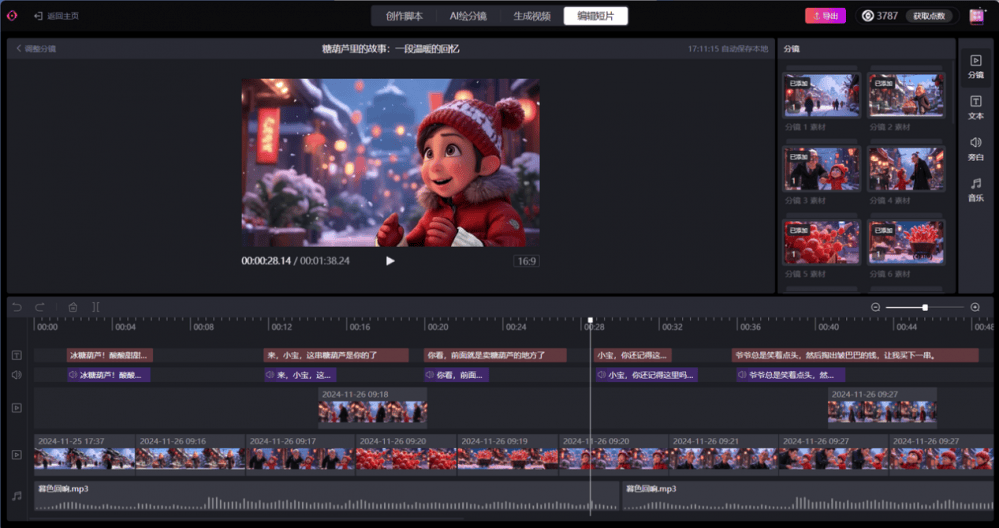Viewport: 999px width, 528px height.
Task: Select subtitle clip 来，小宝，这串糖葫芦是你的了
Action: pyautogui.click(x=336, y=355)
